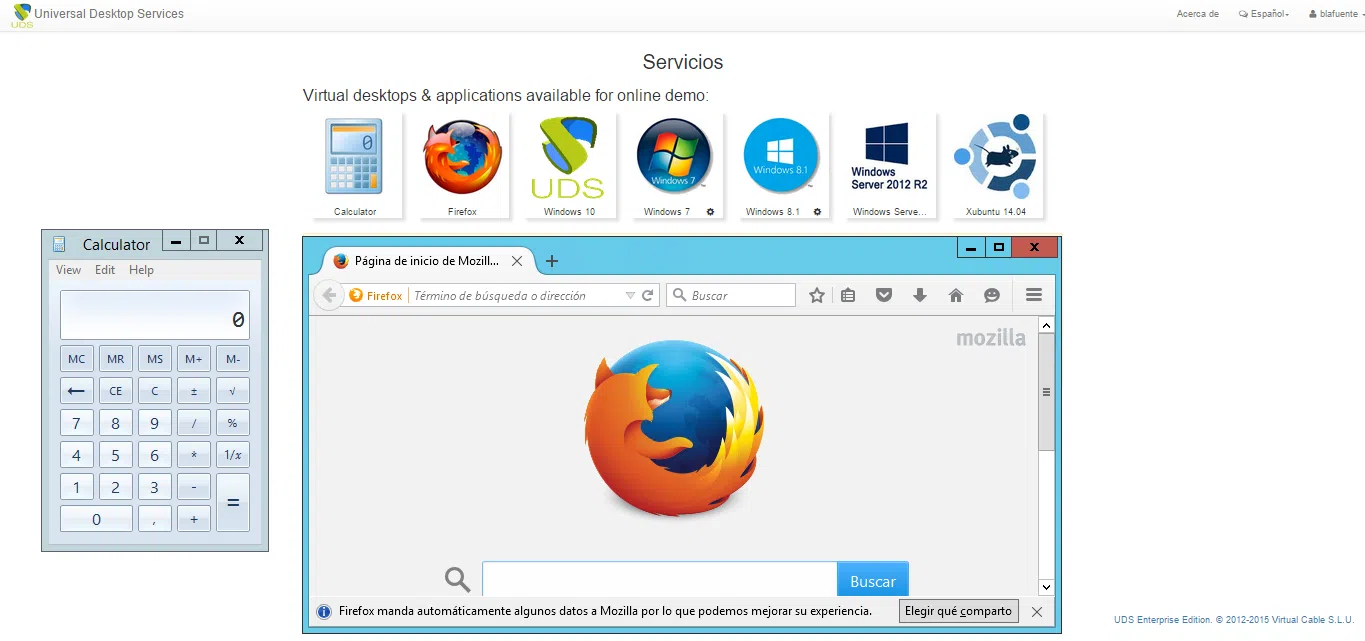Click the gear next to Windows 7
This screenshot has width=1365, height=641.
coord(710,212)
